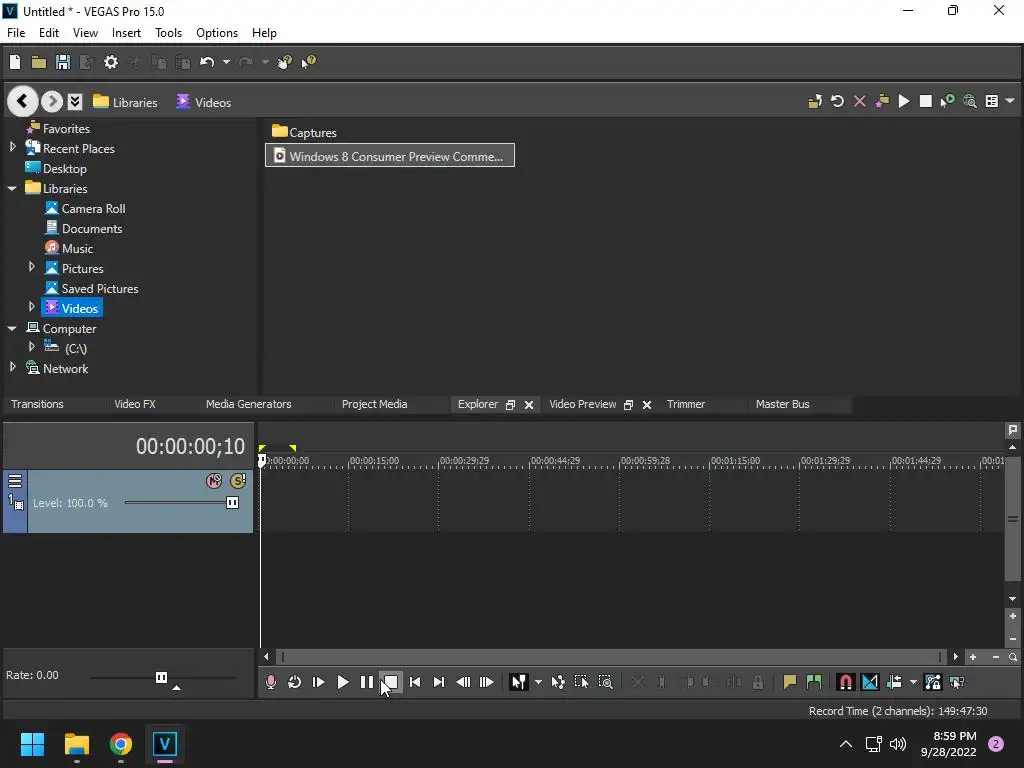This screenshot has width=1024, height=768.
Task: Go back in the Explorer panel
Action: 22,101
